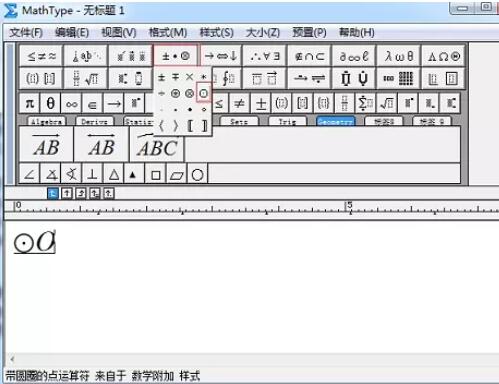Insert asterisk operator from open palette
This screenshot has width=499, height=384.
click(x=204, y=77)
